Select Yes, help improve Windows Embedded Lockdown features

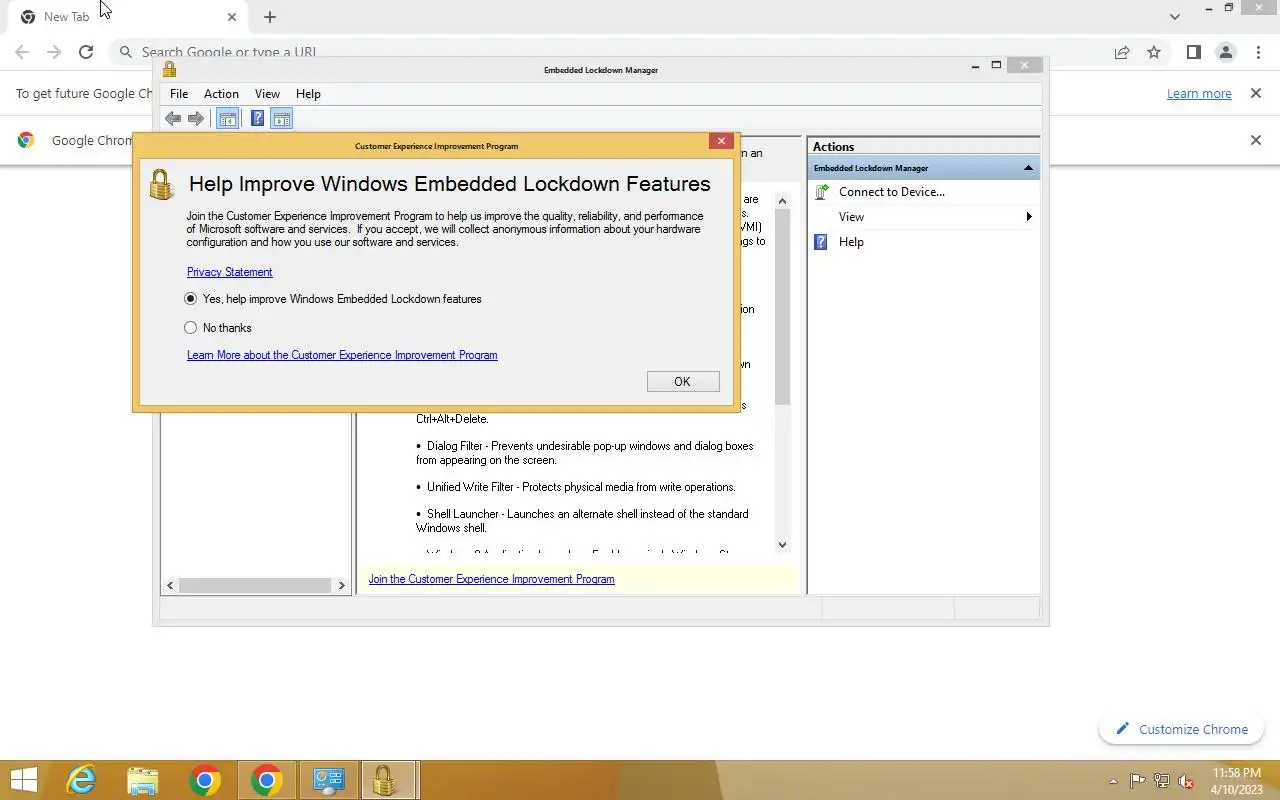tap(333, 299)
